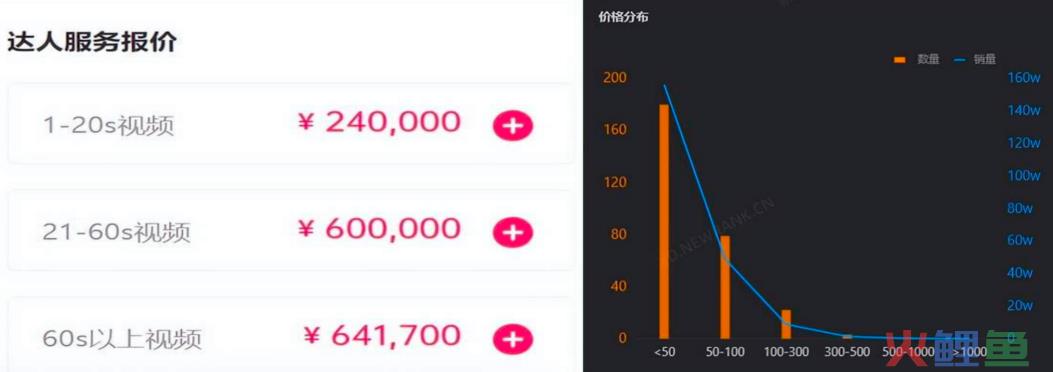Click the 达人服务报价 heading
Image resolution: width=1053 pixels, height=372 pixels.
[x=92, y=42]
